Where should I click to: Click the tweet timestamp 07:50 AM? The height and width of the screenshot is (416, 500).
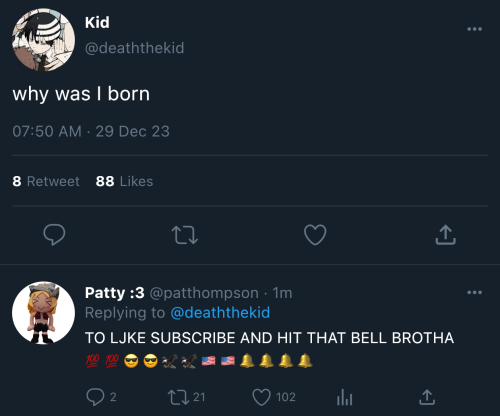click(x=47, y=131)
